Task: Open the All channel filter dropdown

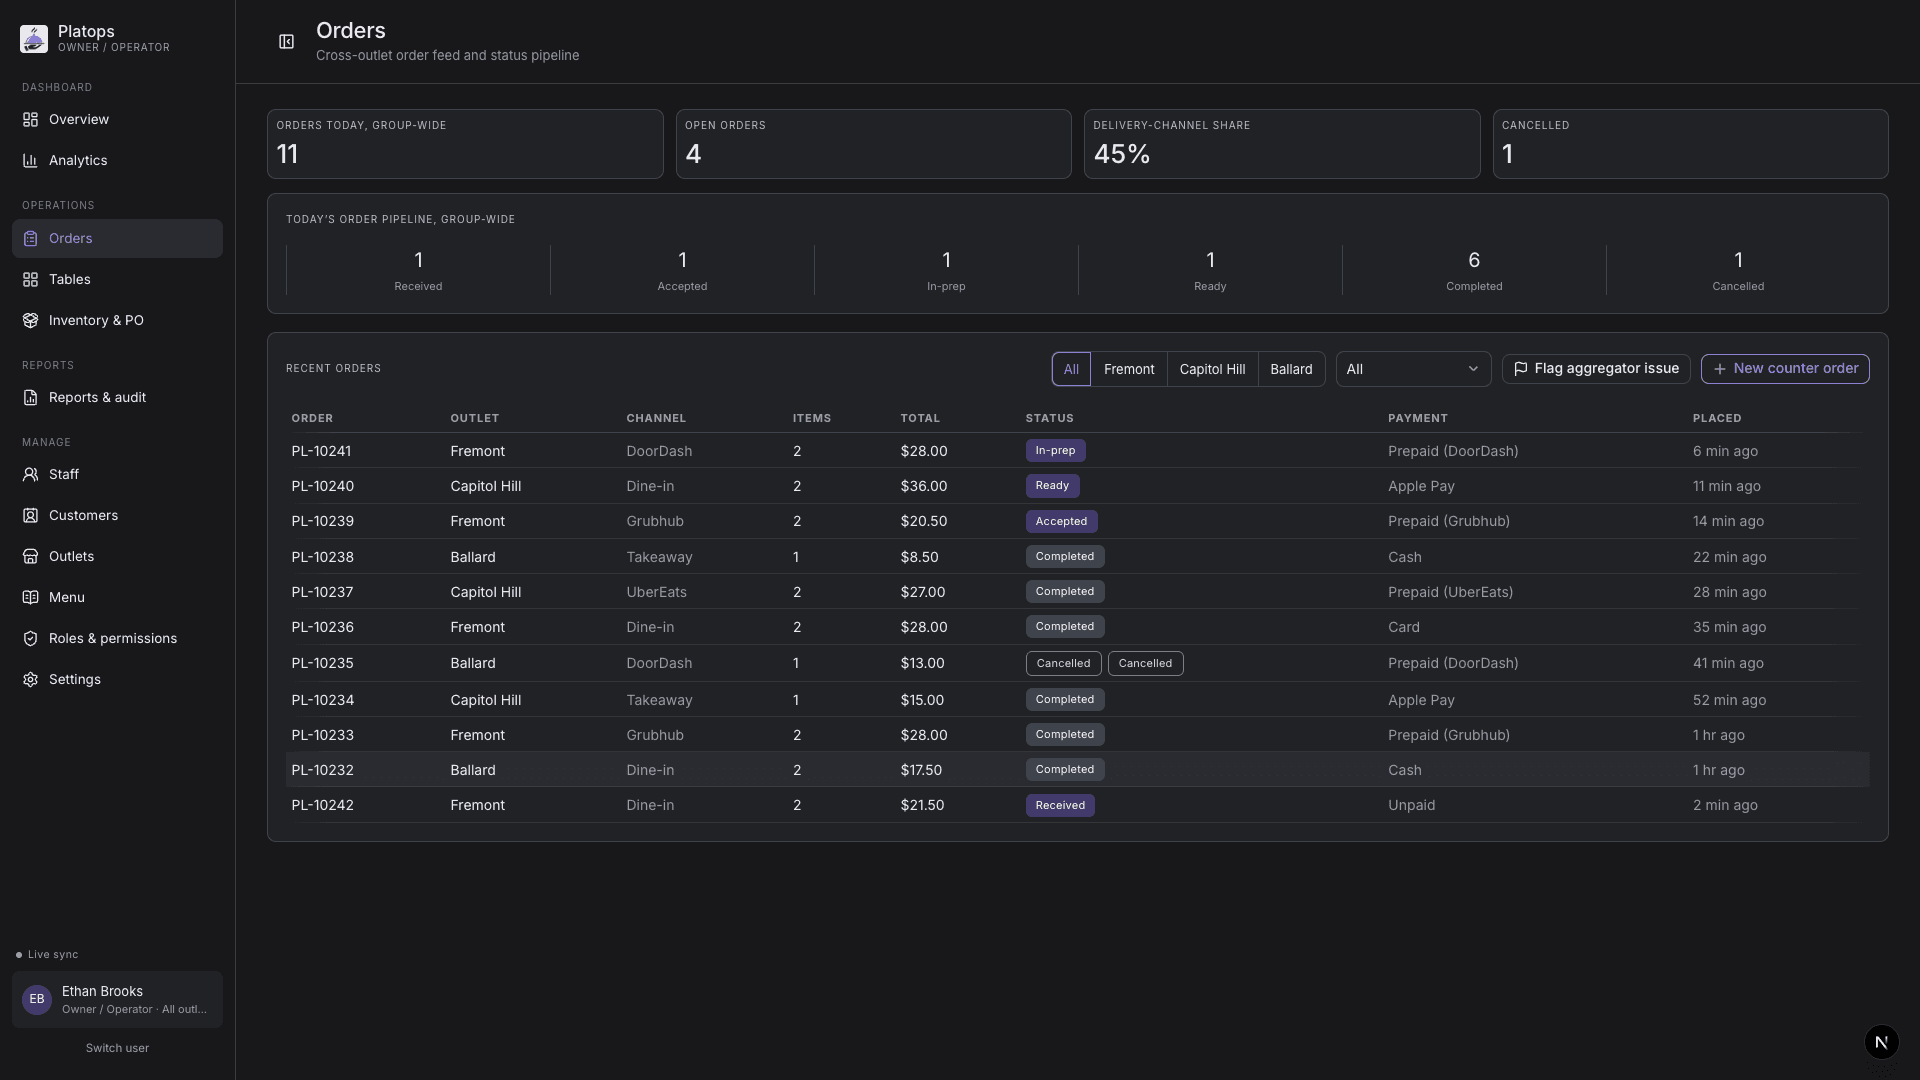Action: click(x=1413, y=369)
